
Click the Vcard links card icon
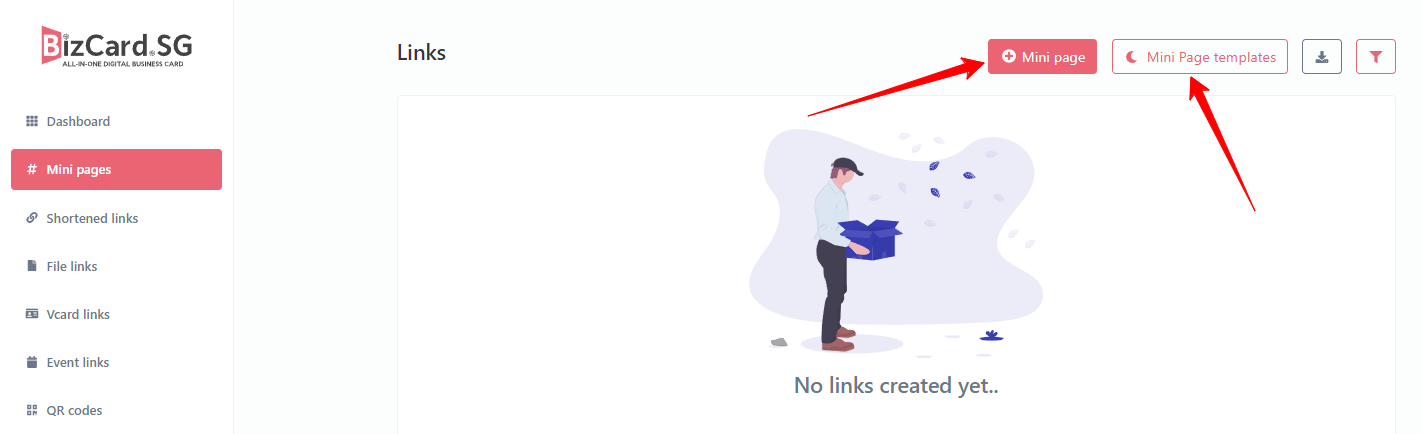[31, 314]
